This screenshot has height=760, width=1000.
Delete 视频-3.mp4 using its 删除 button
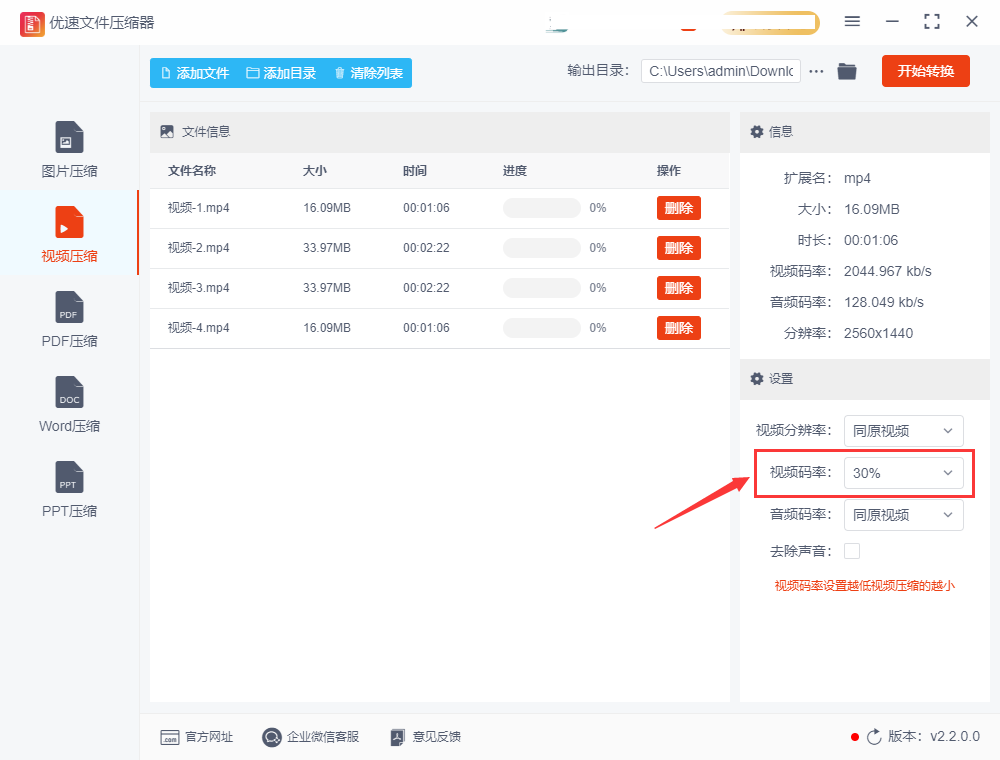(x=679, y=287)
